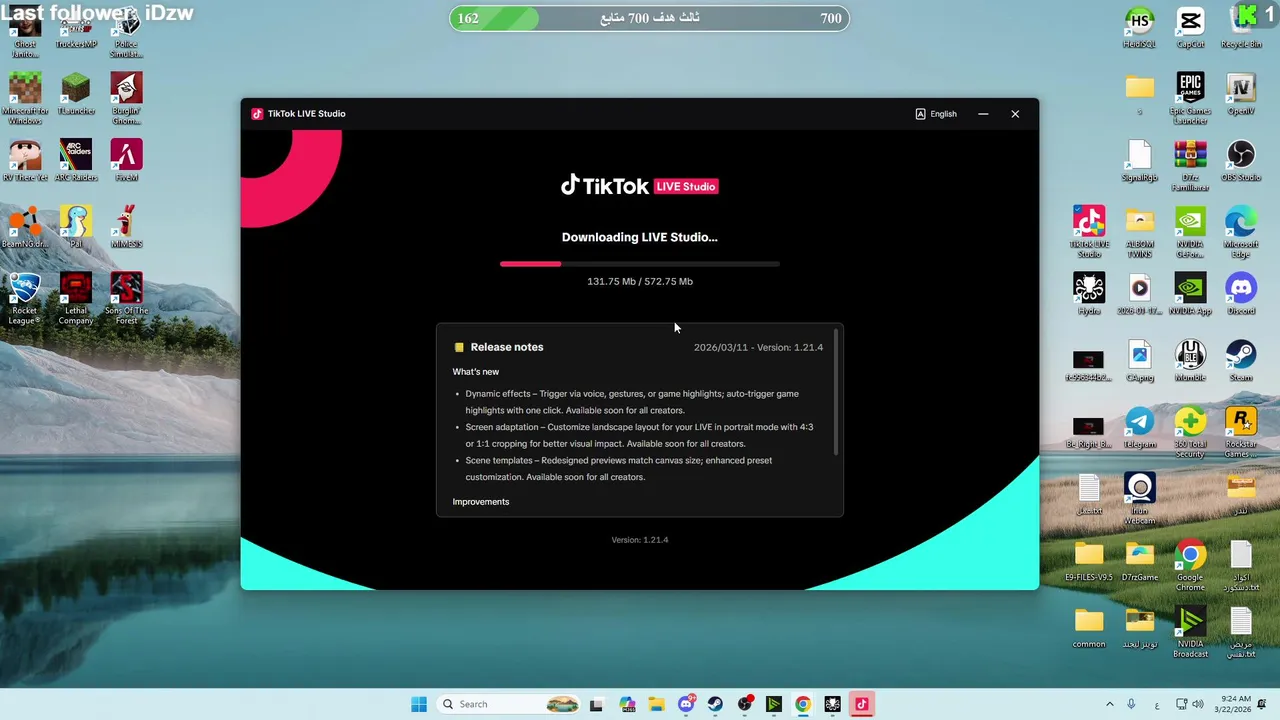Click the '131.75 Mb / 572.75 Mb' download size text

tap(640, 282)
